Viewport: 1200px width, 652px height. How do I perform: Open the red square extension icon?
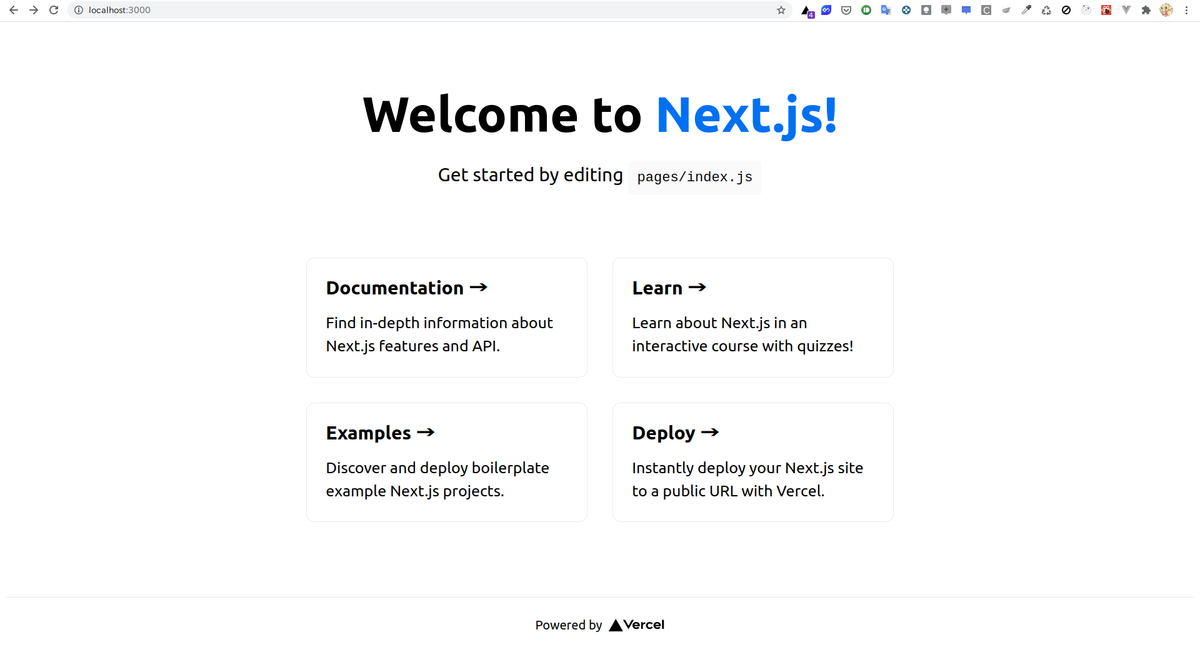coord(1106,10)
